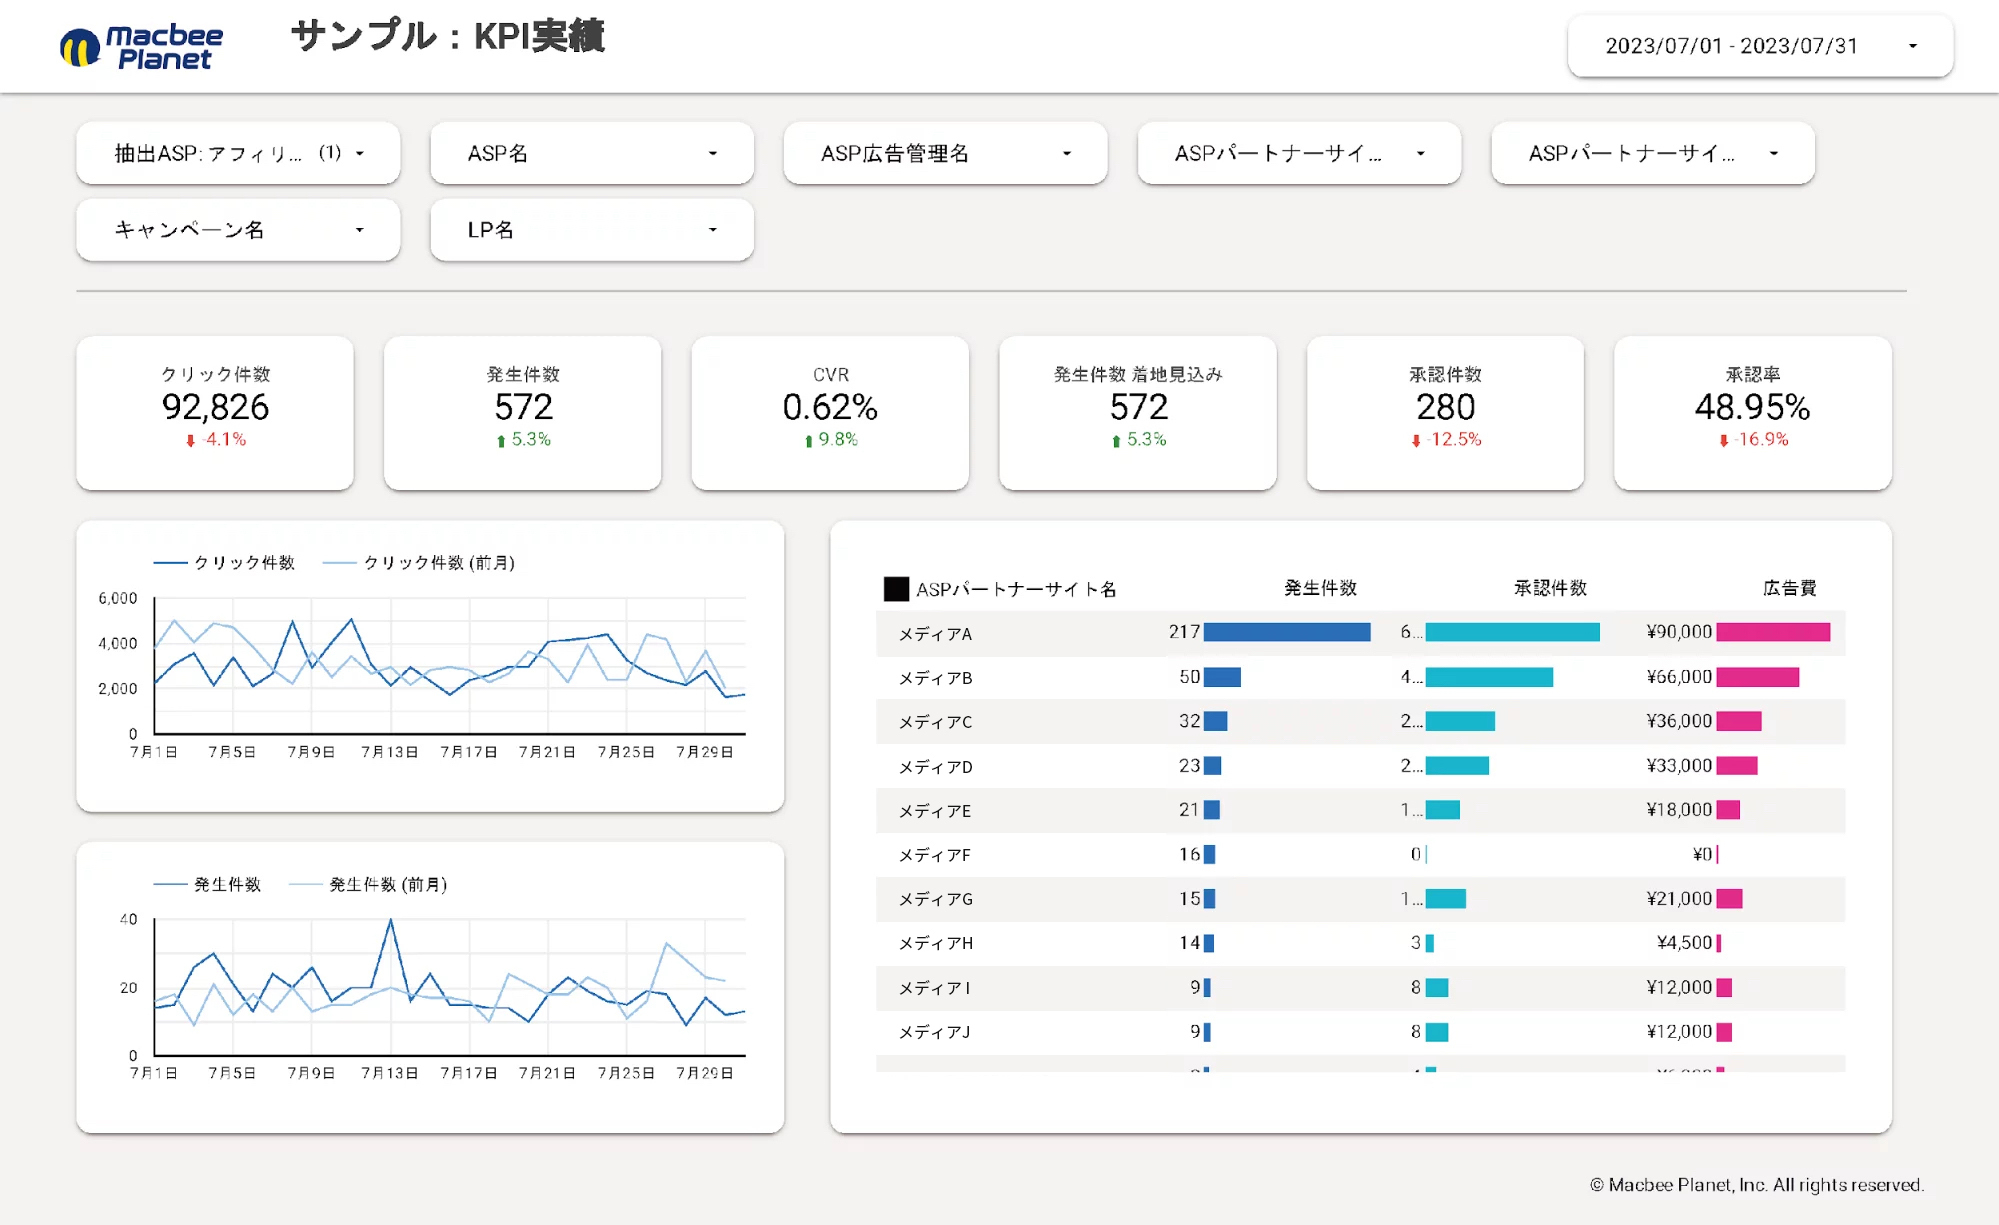Image resolution: width=1999 pixels, height=1225 pixels.
Task: Open the ASP名 filter dropdown
Action: 592,153
